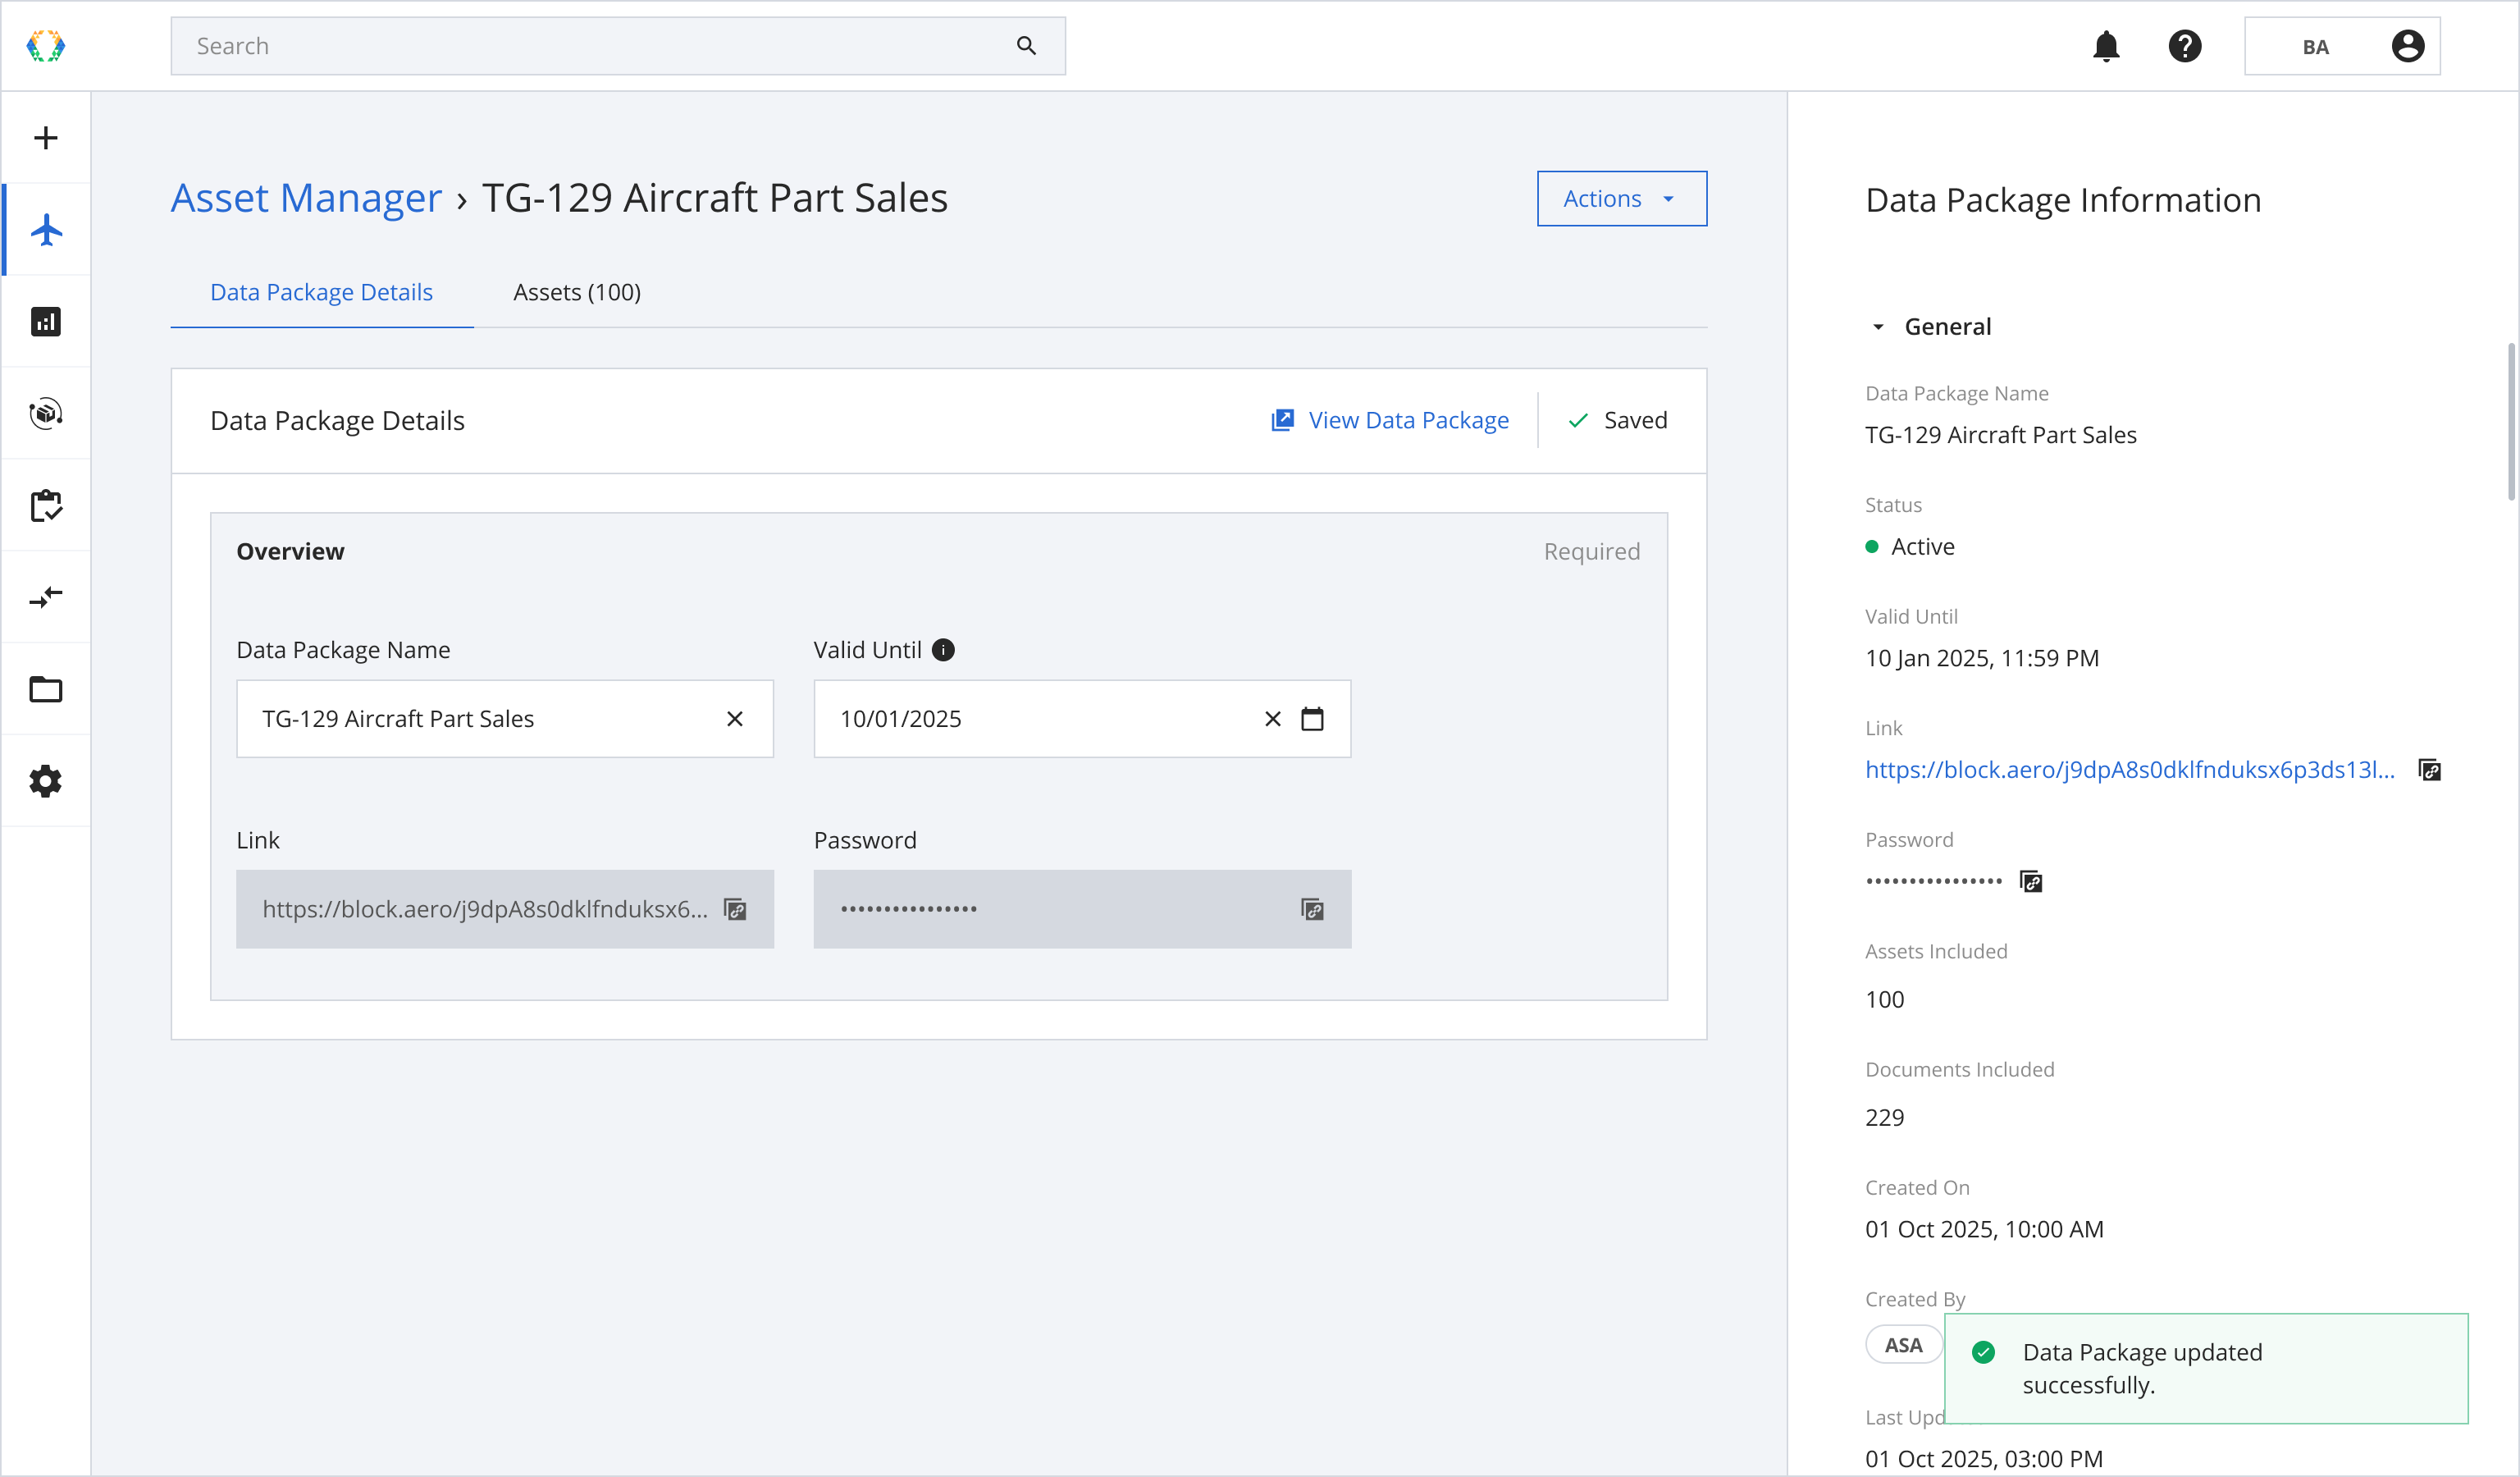The width and height of the screenshot is (2520, 1477).
Task: Copy link from the Overview Link field
Action: pyautogui.click(x=735, y=909)
